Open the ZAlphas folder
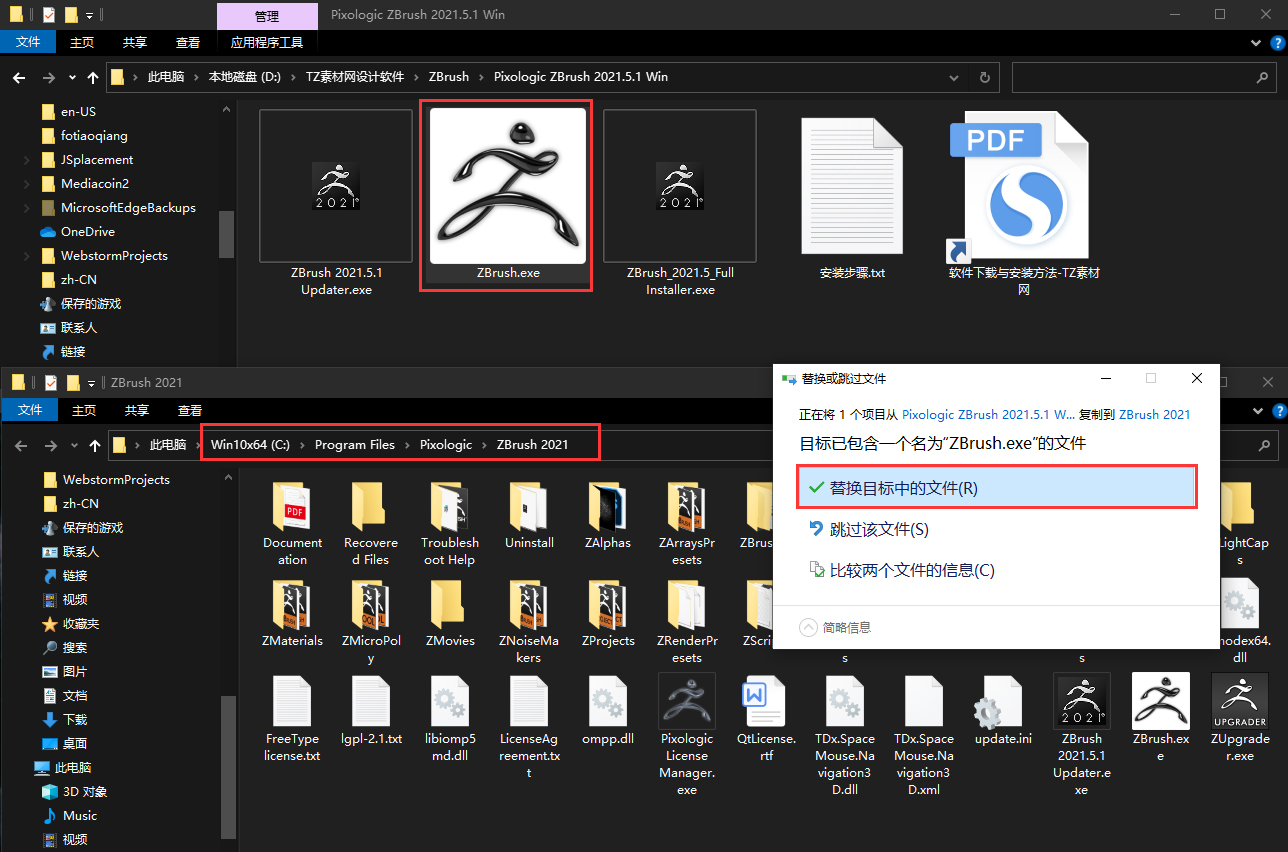The width and height of the screenshot is (1288, 852). (x=608, y=515)
